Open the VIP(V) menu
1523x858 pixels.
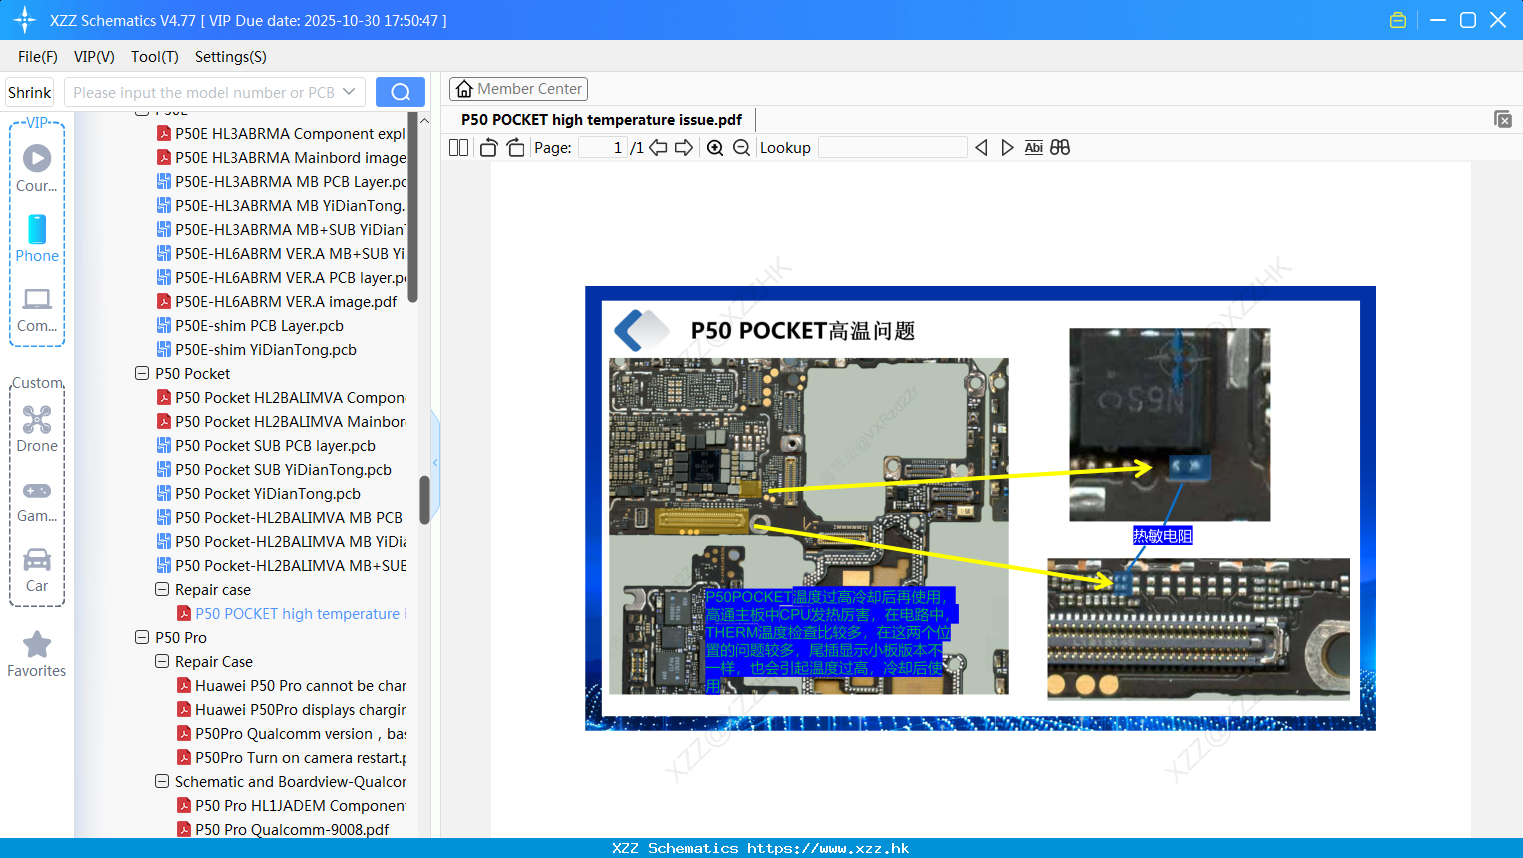(94, 57)
